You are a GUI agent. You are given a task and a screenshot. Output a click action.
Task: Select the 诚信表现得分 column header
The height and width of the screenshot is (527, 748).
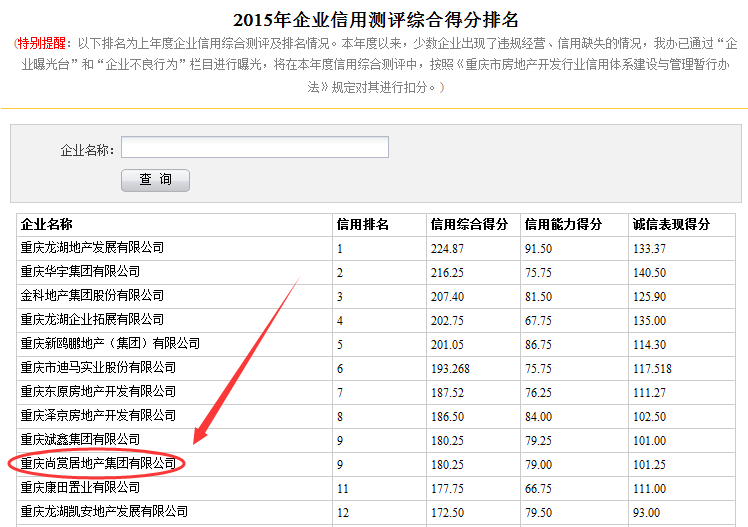(x=671, y=224)
